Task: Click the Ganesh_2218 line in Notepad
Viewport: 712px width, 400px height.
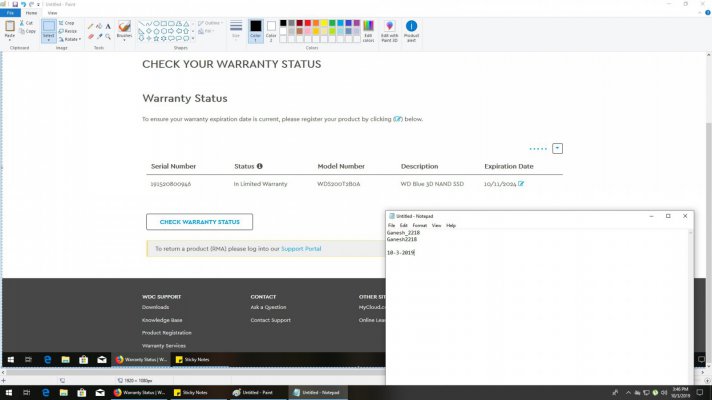Action: pyautogui.click(x=403, y=233)
